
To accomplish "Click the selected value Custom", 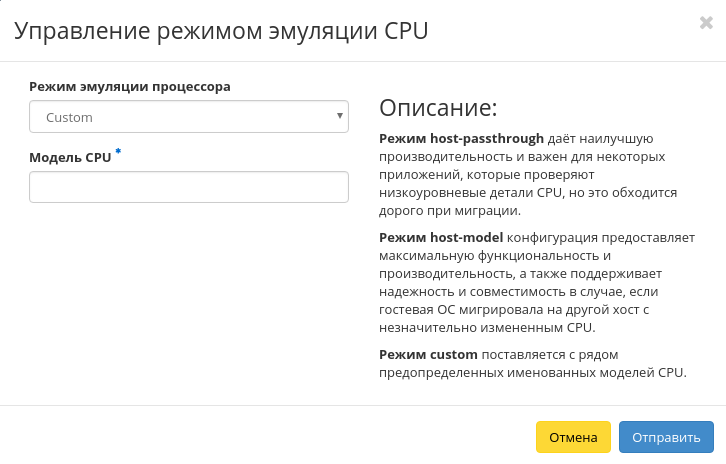I will coord(70,117).
